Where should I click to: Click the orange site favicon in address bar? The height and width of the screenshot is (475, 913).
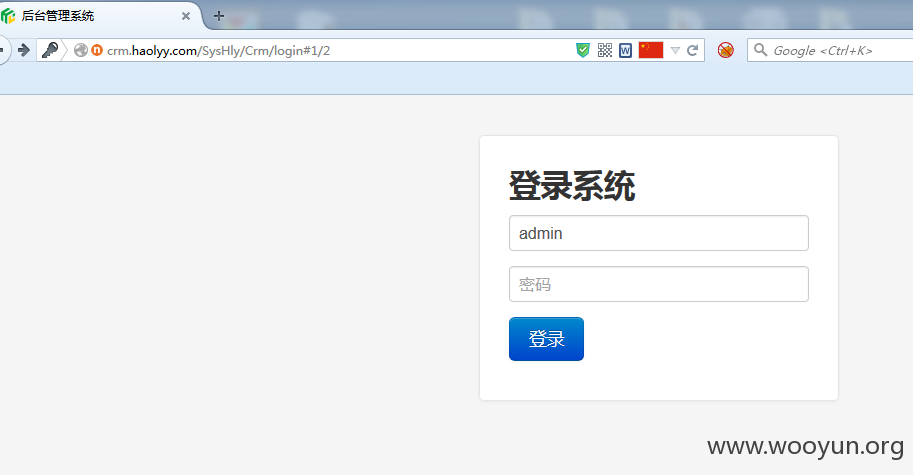click(97, 50)
